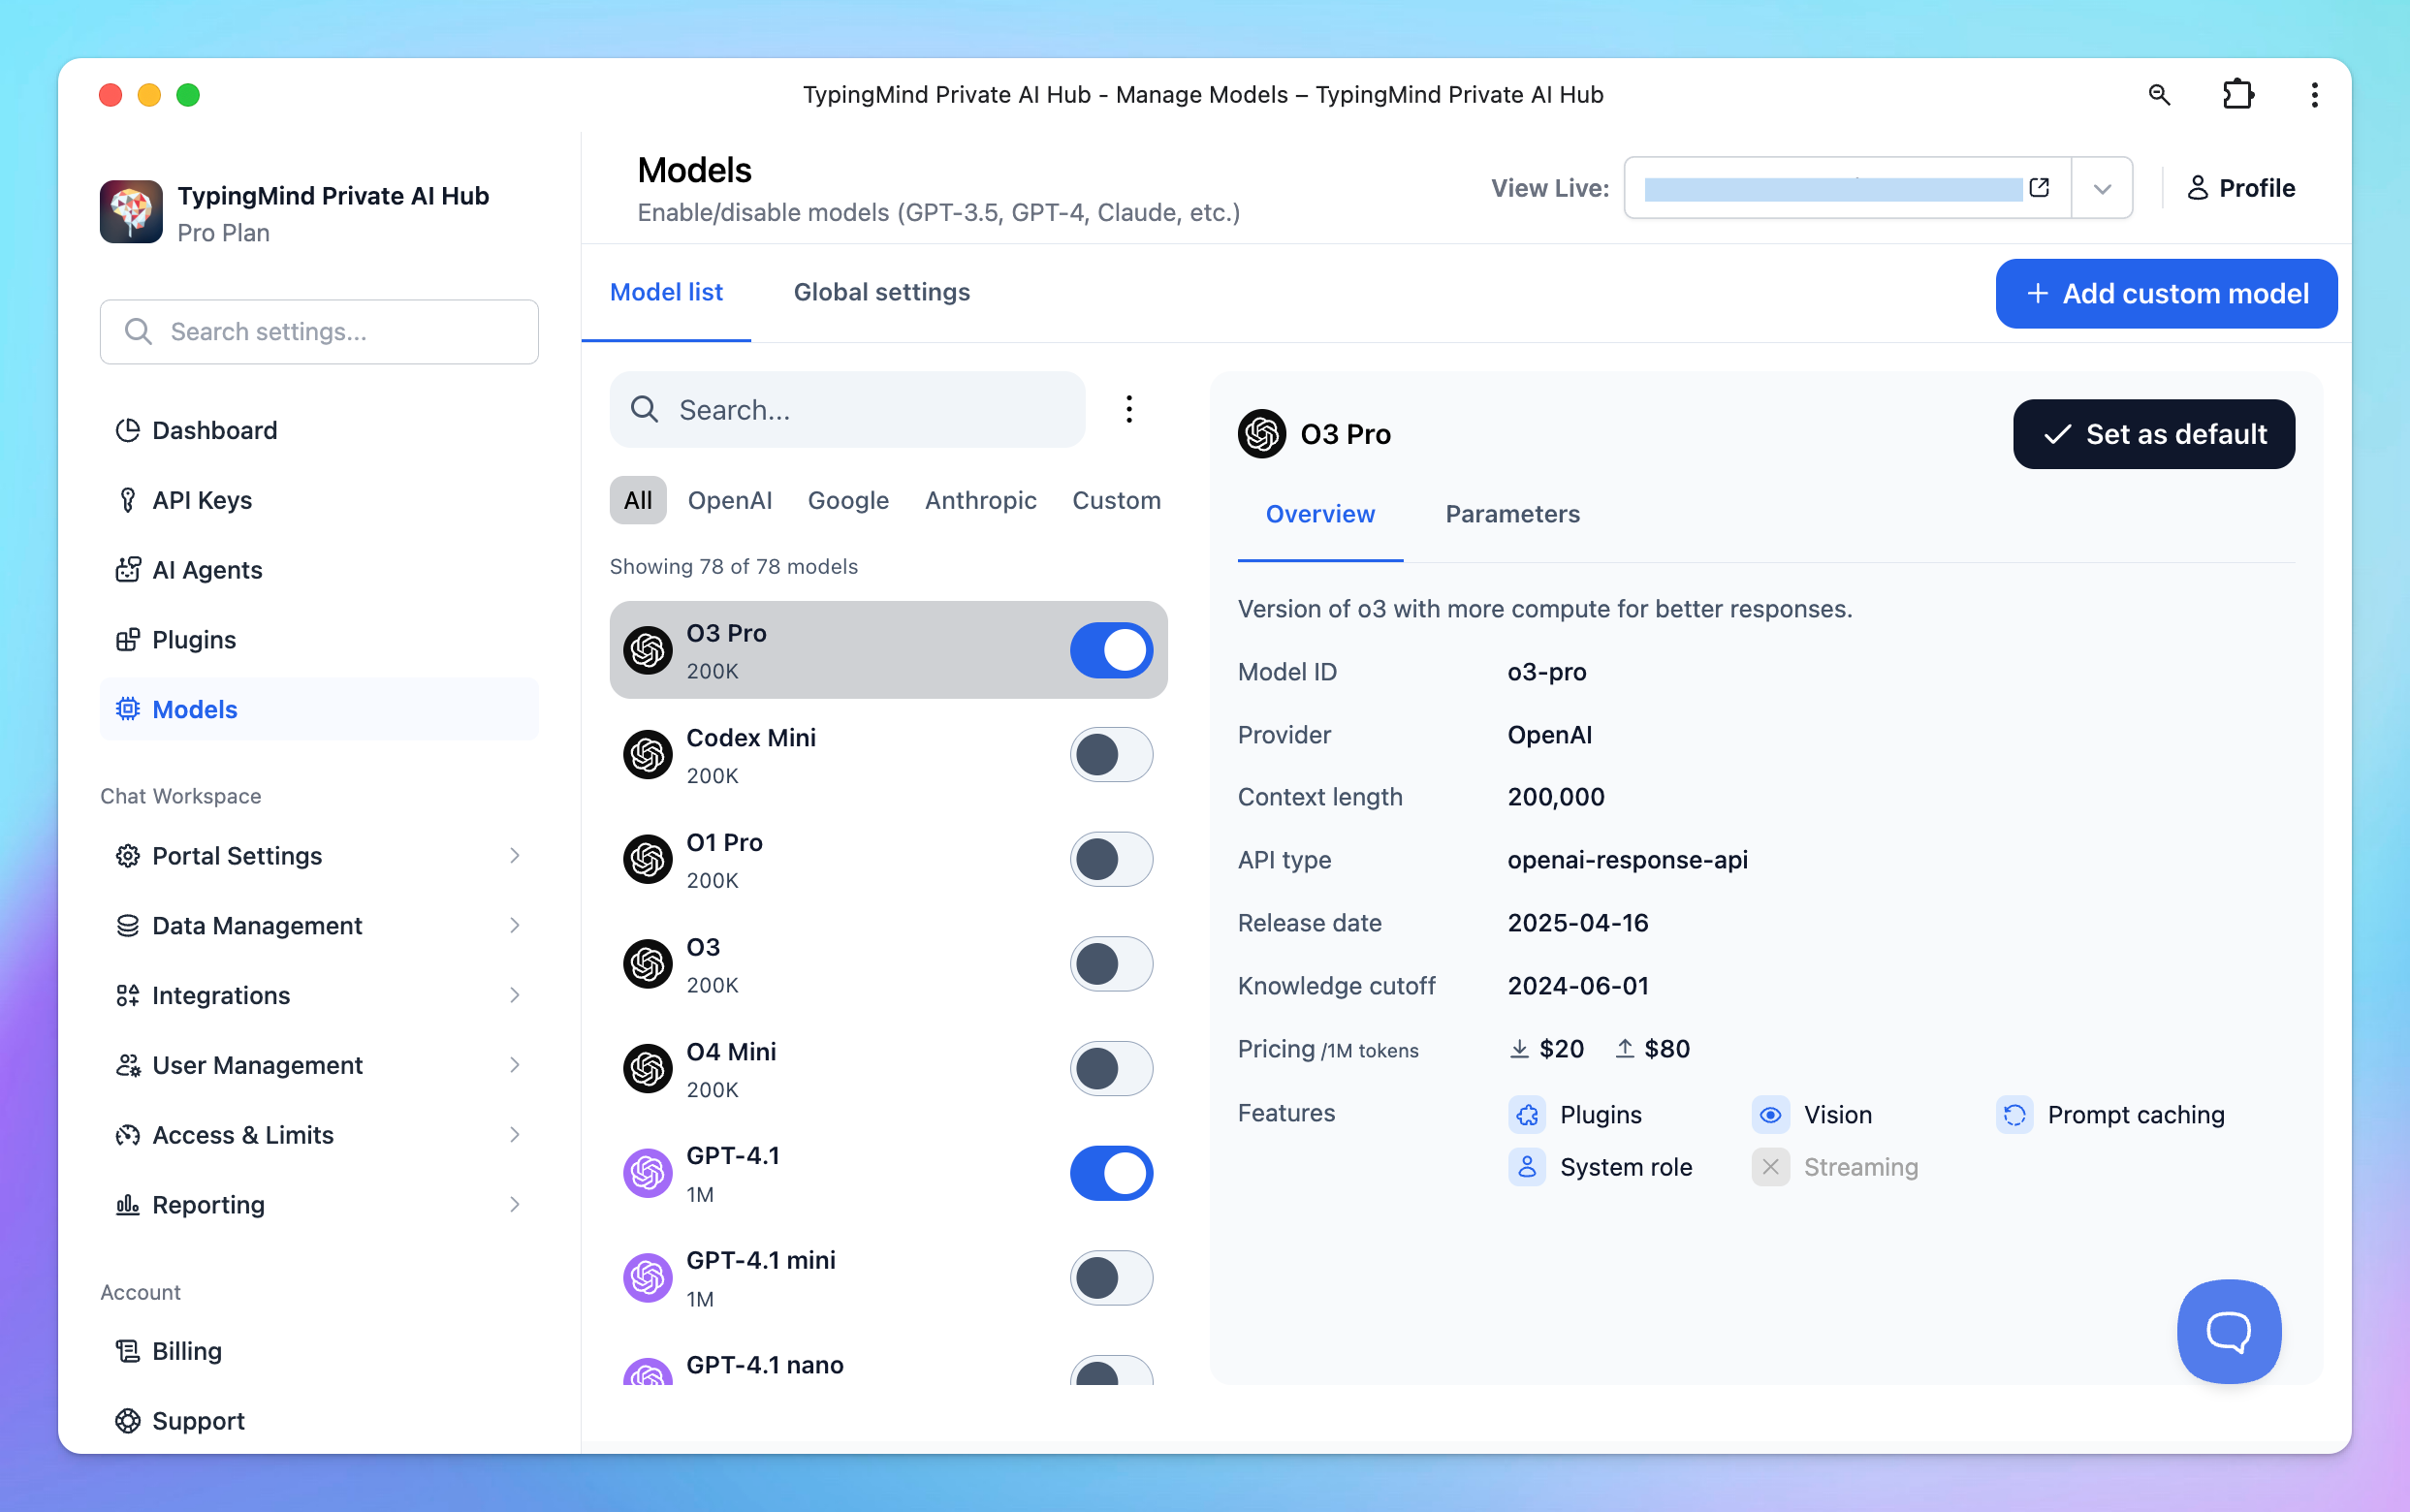Open the extensions puzzle icon
The width and height of the screenshot is (2410, 1512).
coord(2238,95)
